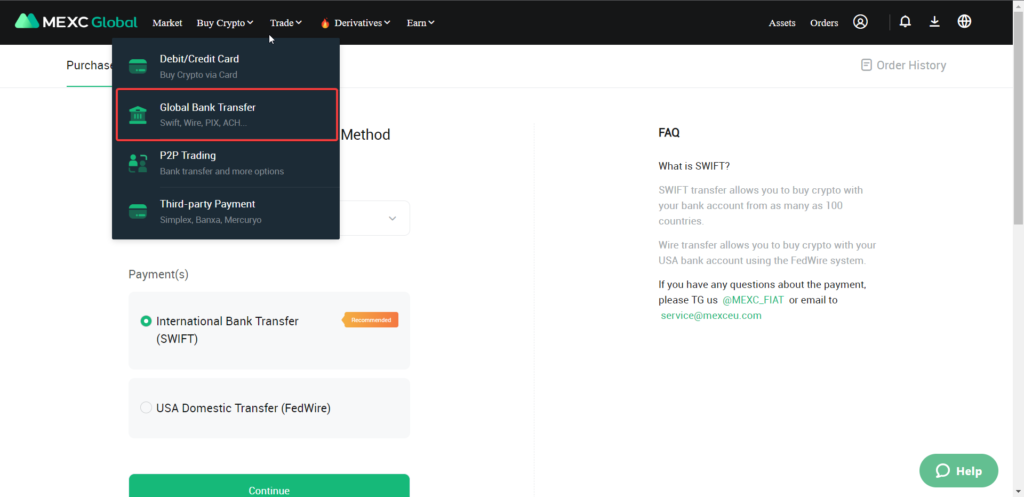Open the notifications bell icon

[x=904, y=22]
